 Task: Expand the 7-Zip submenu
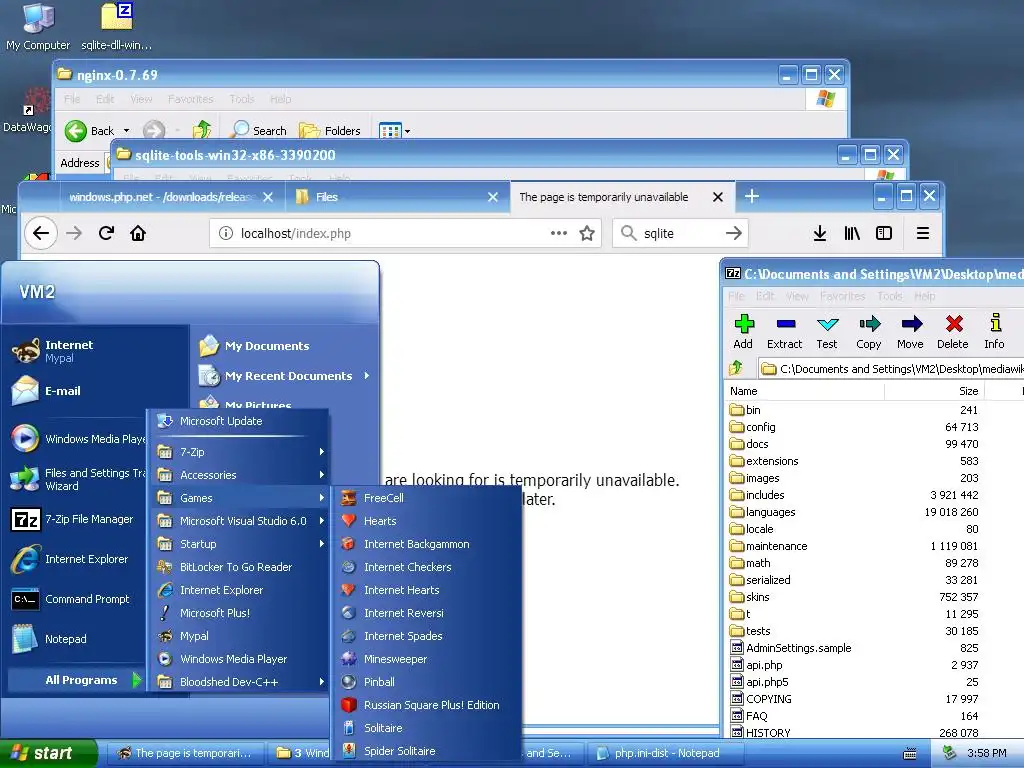point(240,451)
